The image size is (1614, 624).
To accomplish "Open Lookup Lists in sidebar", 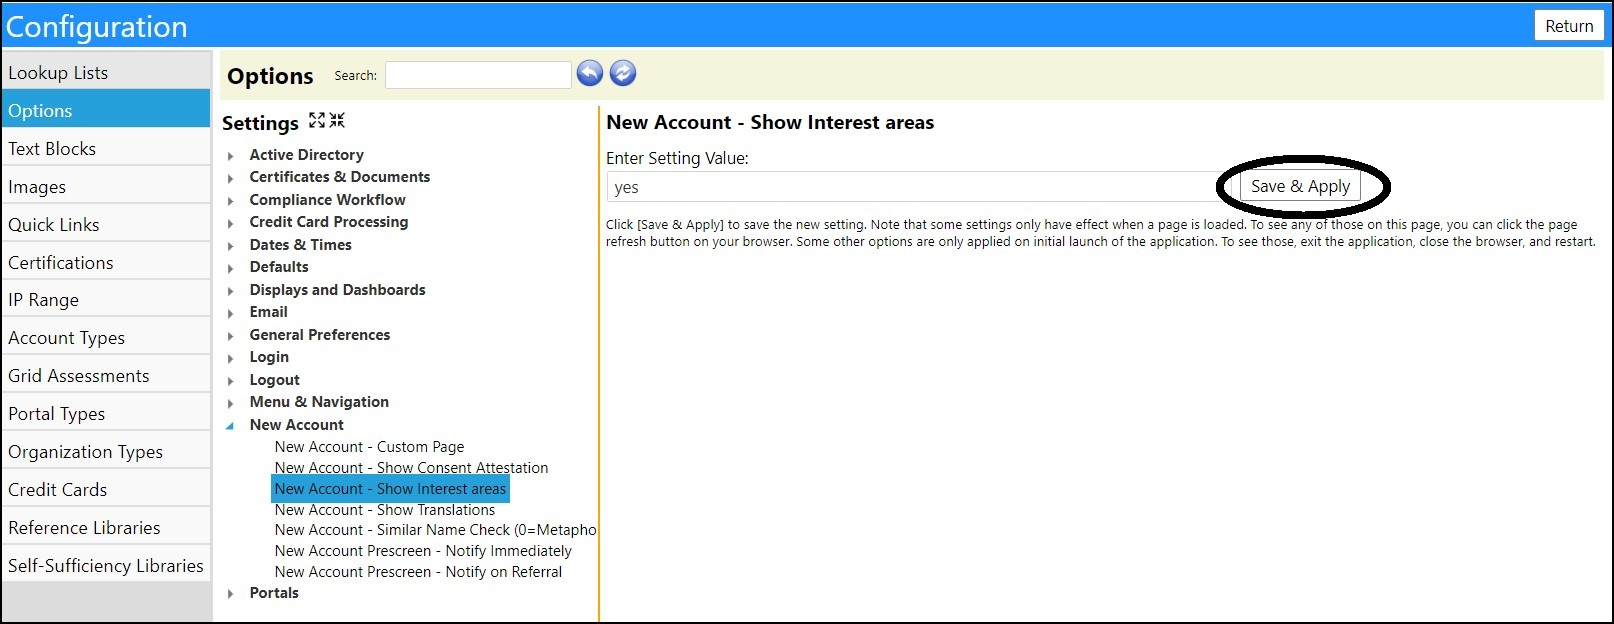I will coord(106,72).
